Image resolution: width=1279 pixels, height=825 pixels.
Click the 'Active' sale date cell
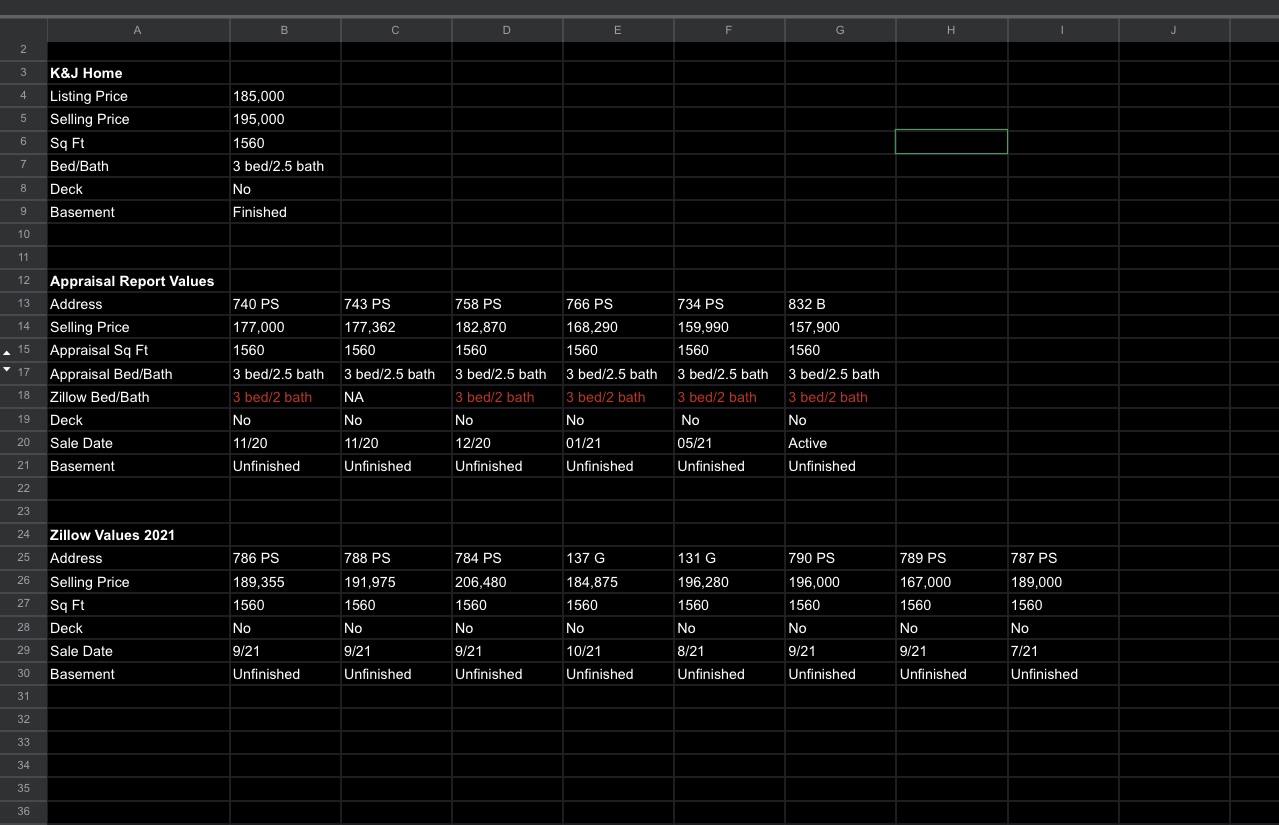point(840,443)
